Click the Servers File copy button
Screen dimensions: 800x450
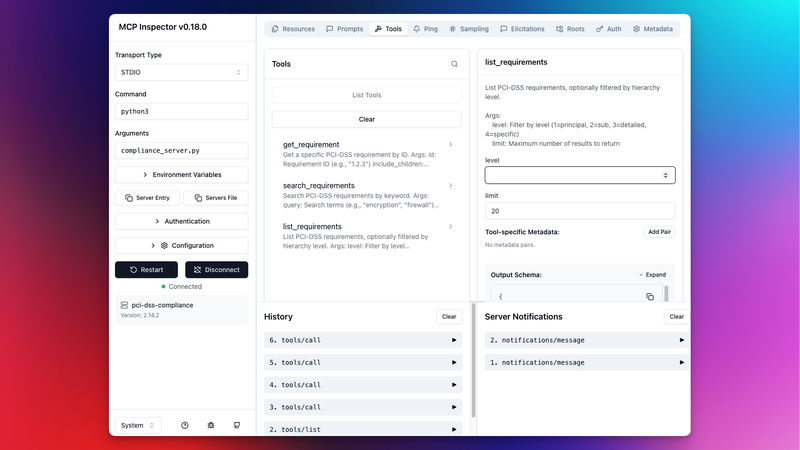click(216, 198)
